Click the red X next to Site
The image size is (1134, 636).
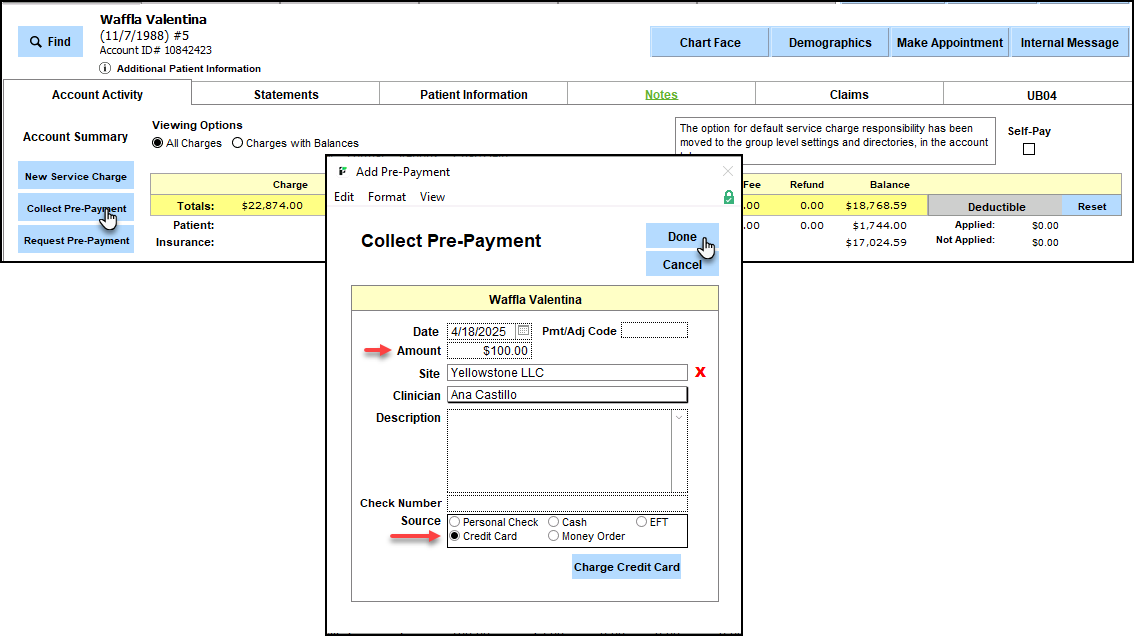(x=700, y=373)
